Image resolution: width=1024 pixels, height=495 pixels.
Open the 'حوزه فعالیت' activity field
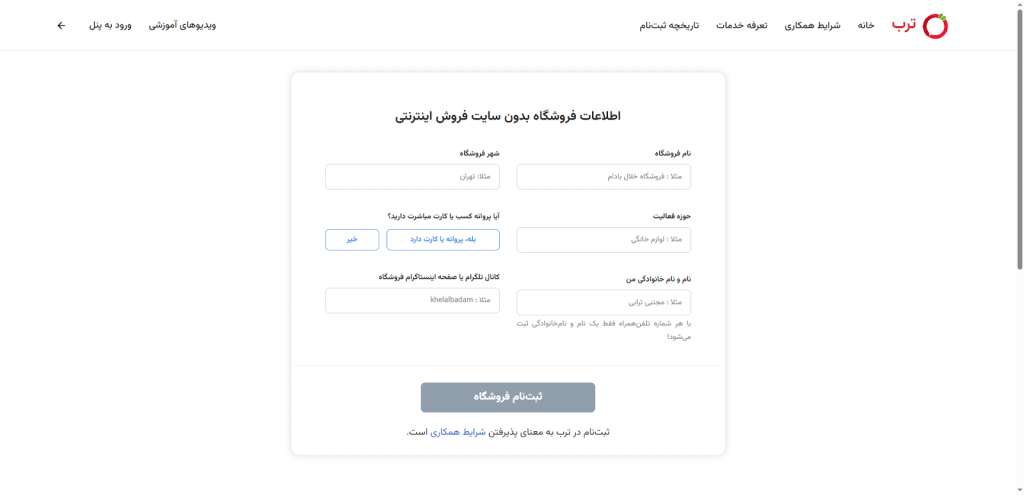603,240
